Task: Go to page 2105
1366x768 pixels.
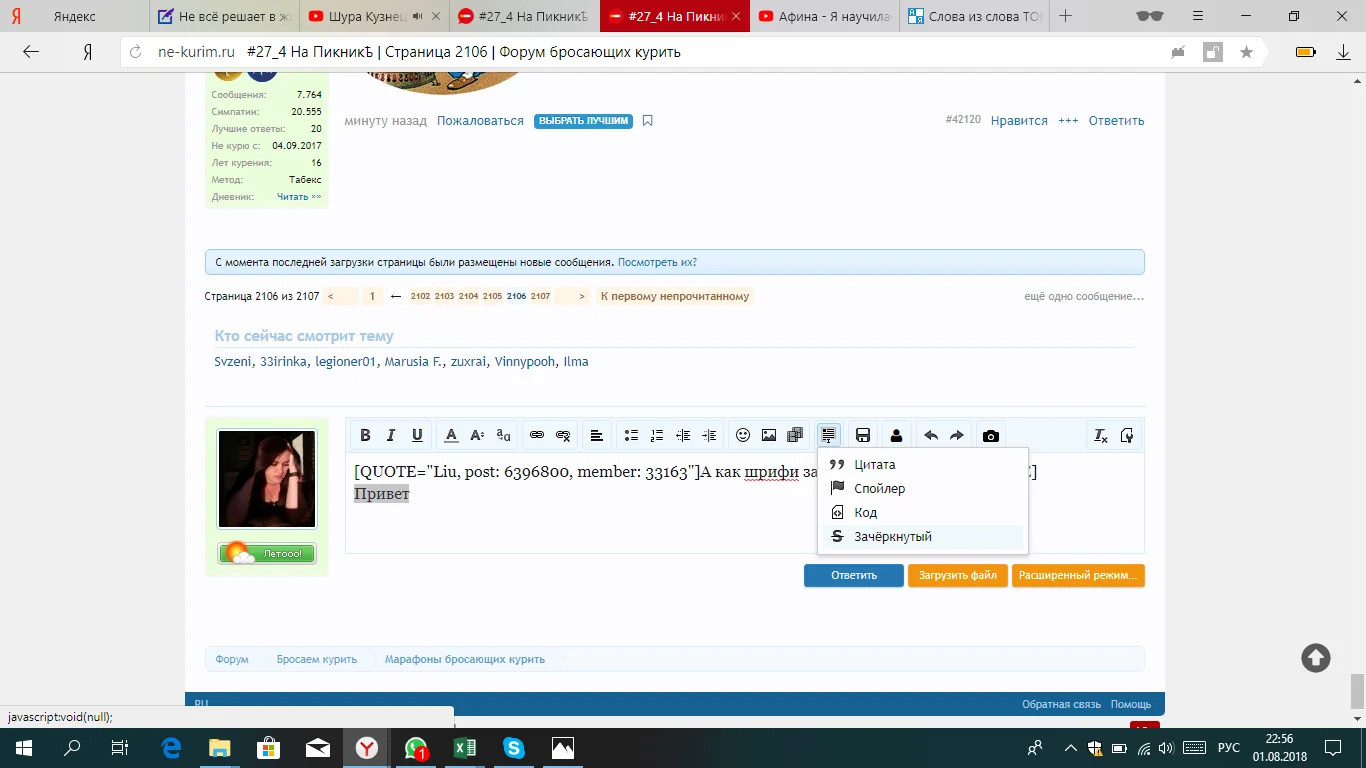Action: (492, 296)
